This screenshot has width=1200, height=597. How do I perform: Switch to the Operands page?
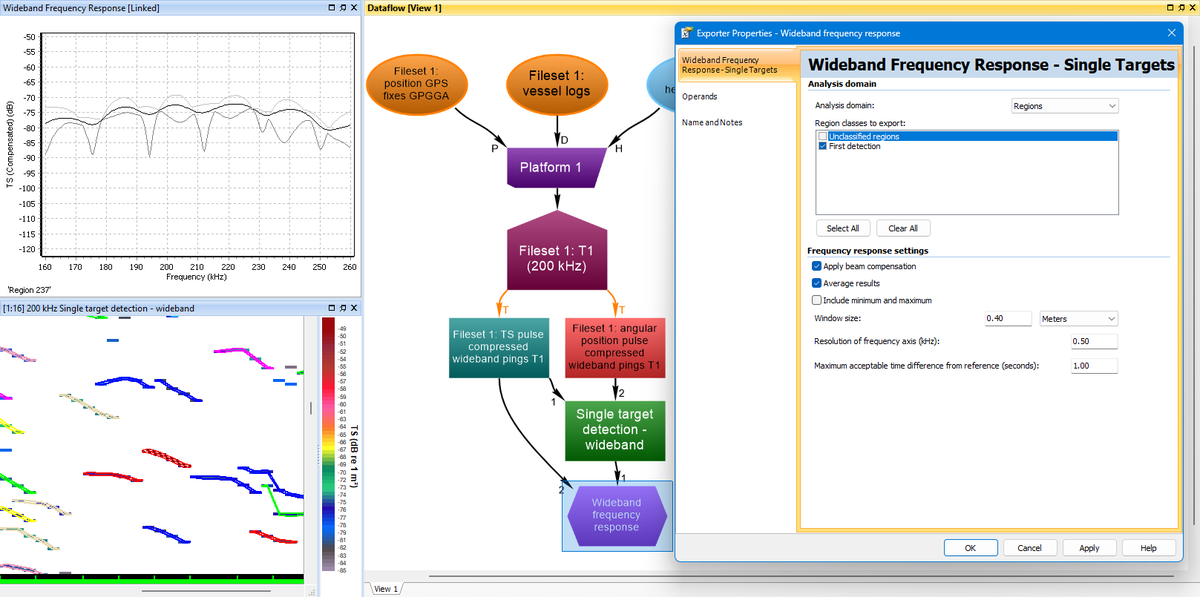pyautogui.click(x=699, y=96)
